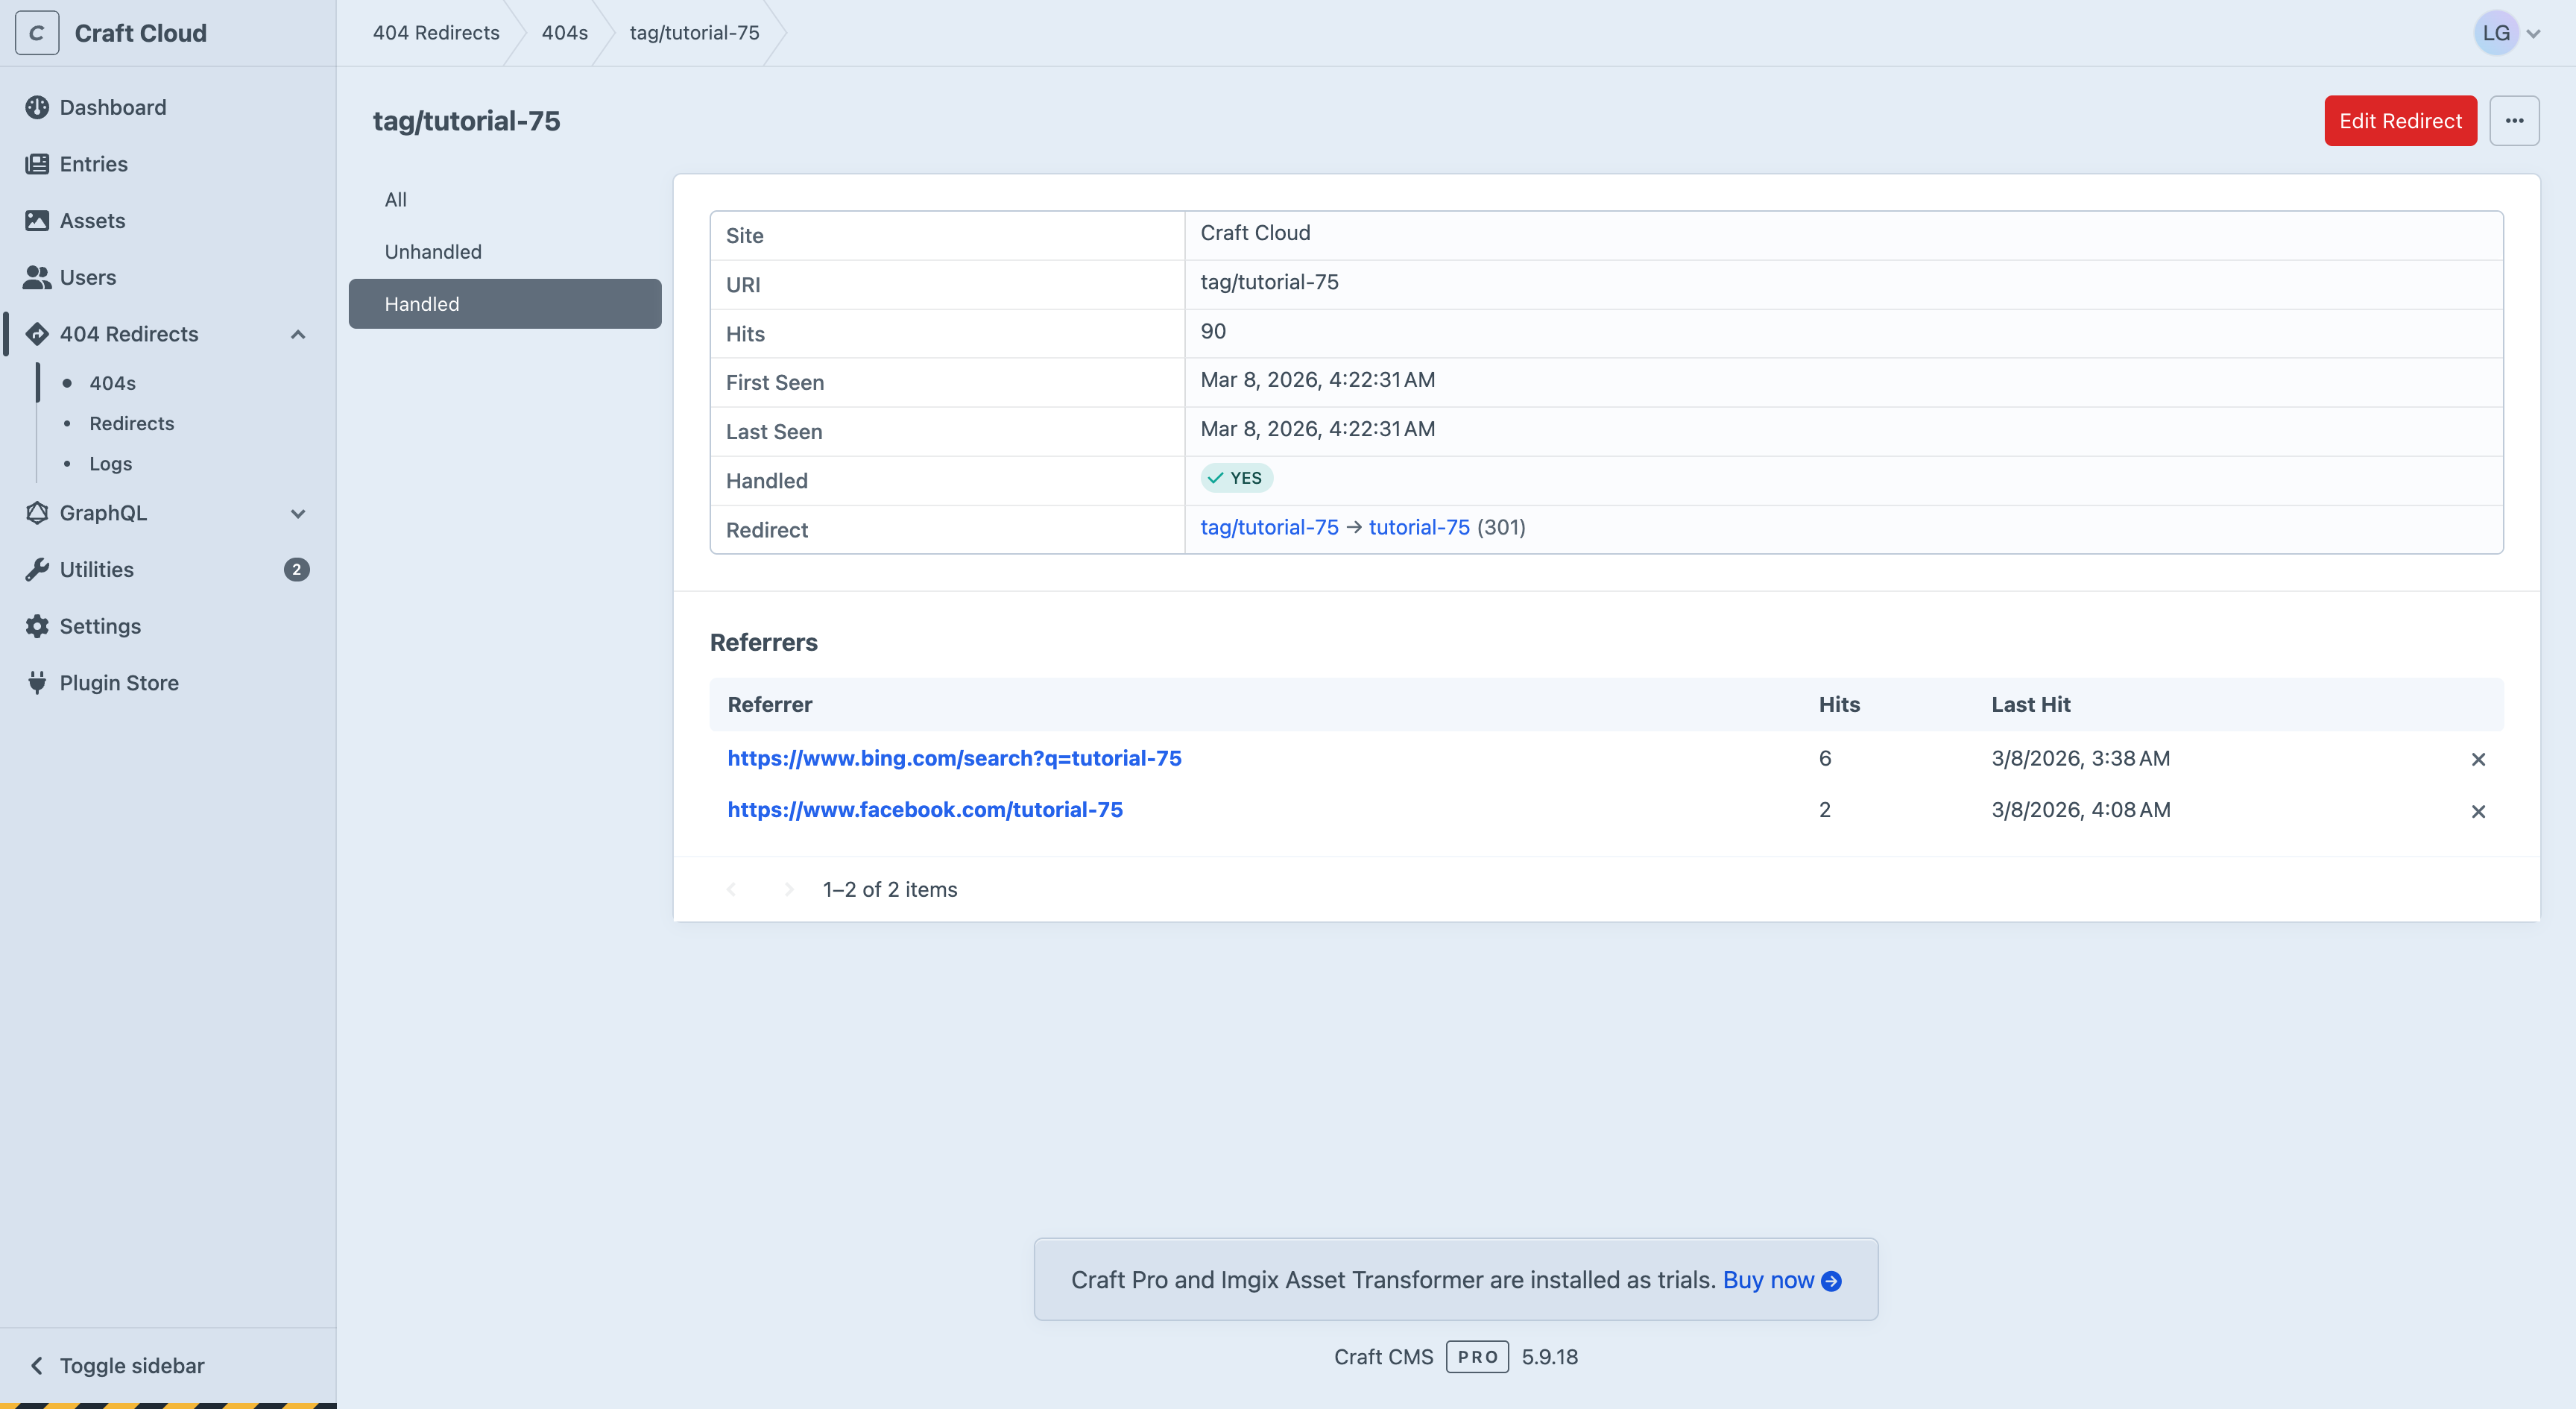Click the green YES handled badge
The height and width of the screenshot is (1409, 2576).
coord(1236,478)
